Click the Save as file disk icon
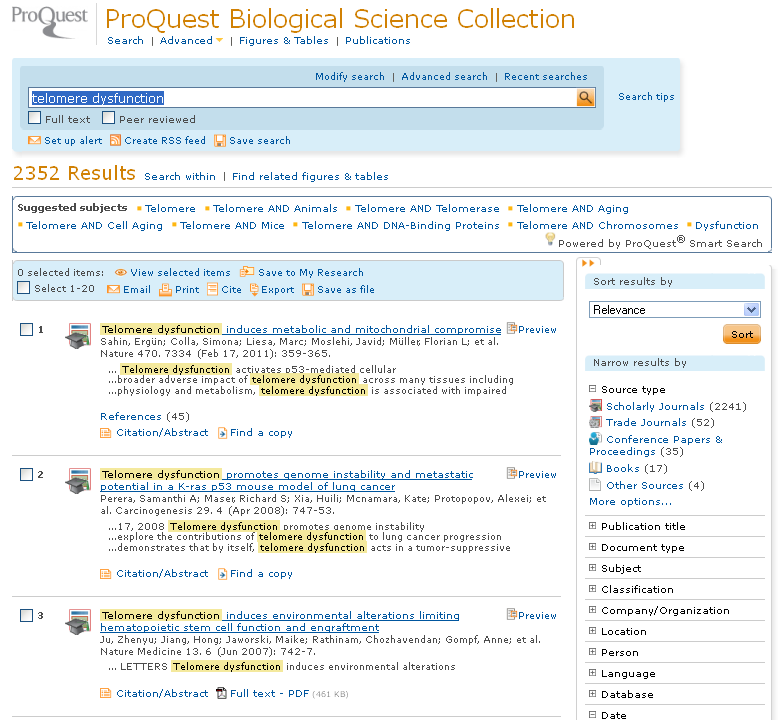 308,290
